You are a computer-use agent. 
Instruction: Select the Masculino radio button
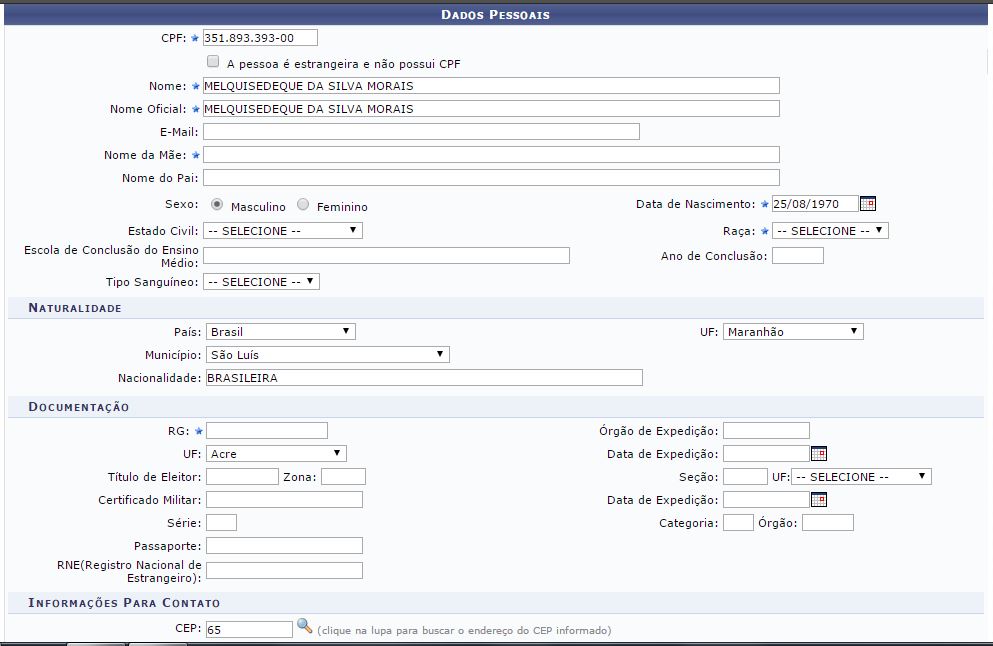[217, 204]
